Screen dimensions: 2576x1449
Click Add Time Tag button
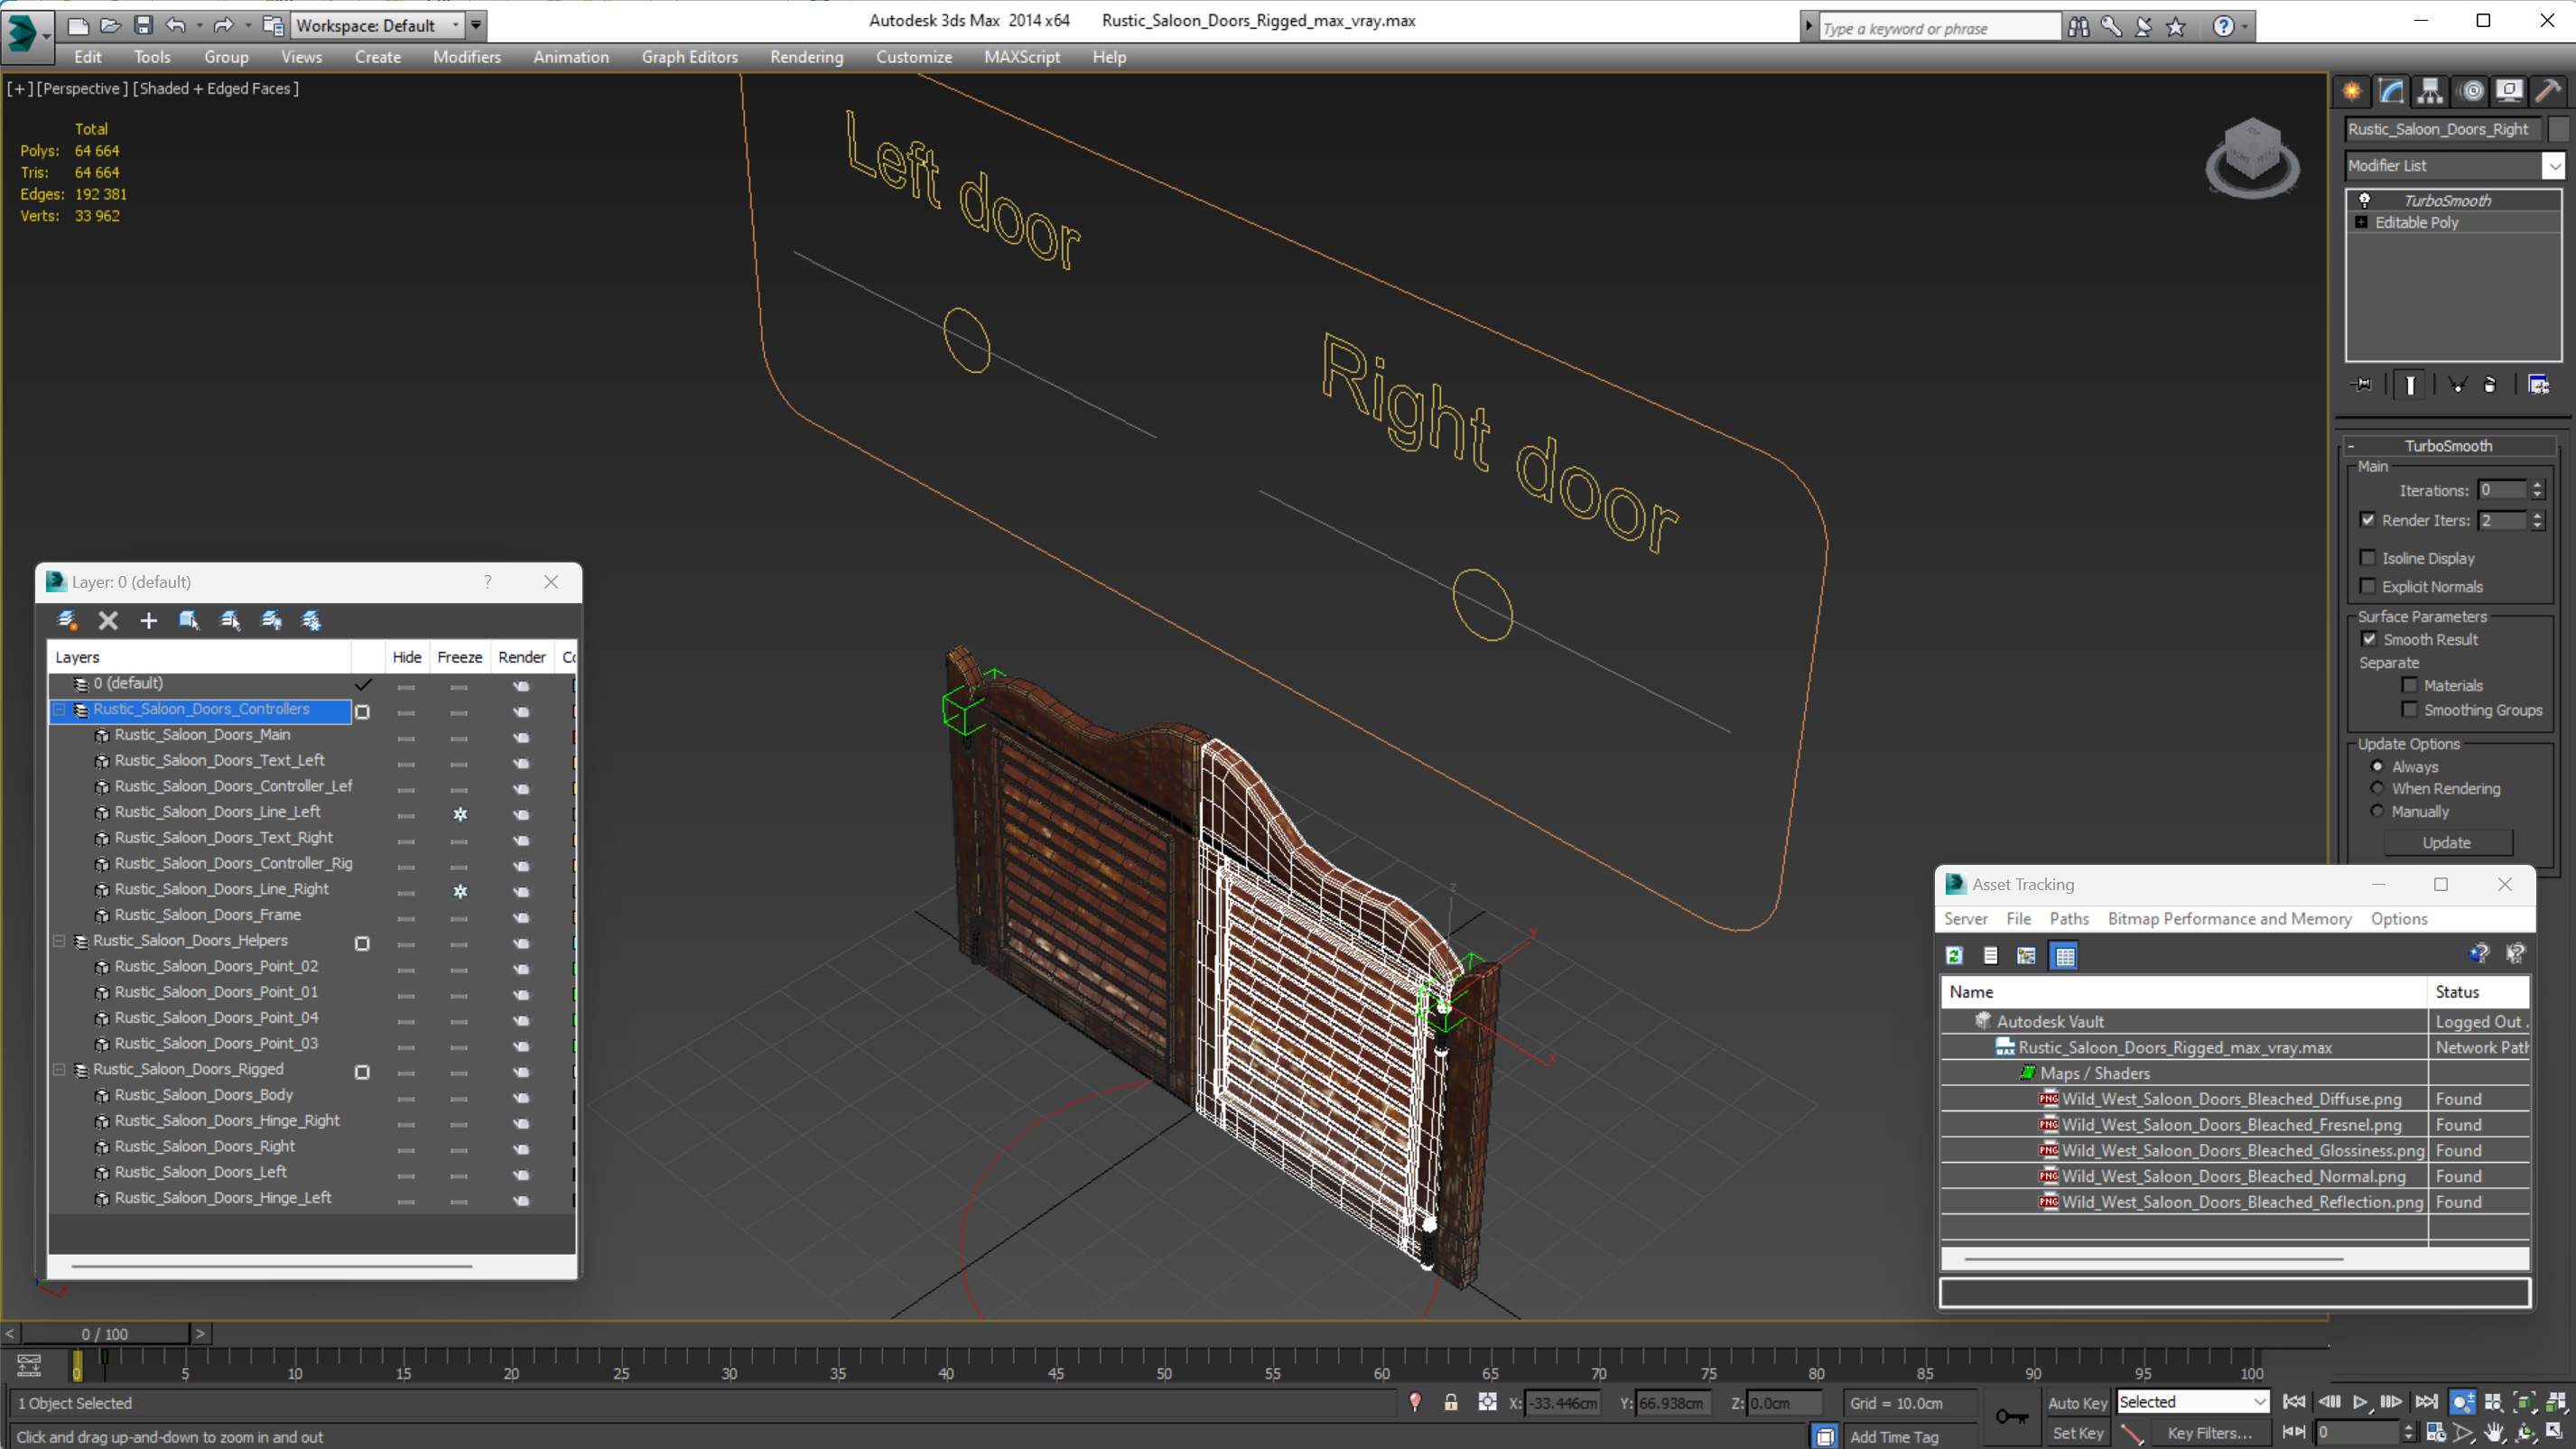pyautogui.click(x=1893, y=1436)
